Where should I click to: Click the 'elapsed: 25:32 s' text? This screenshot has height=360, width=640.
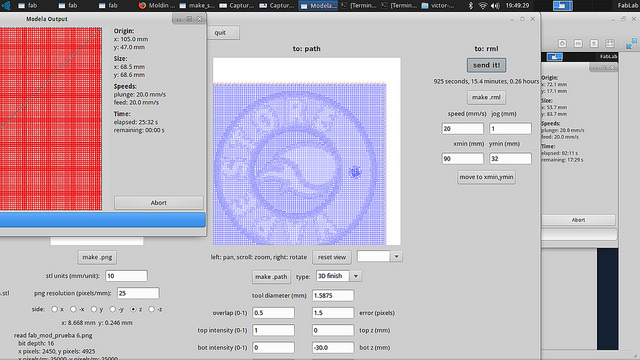pyautogui.click(x=136, y=122)
